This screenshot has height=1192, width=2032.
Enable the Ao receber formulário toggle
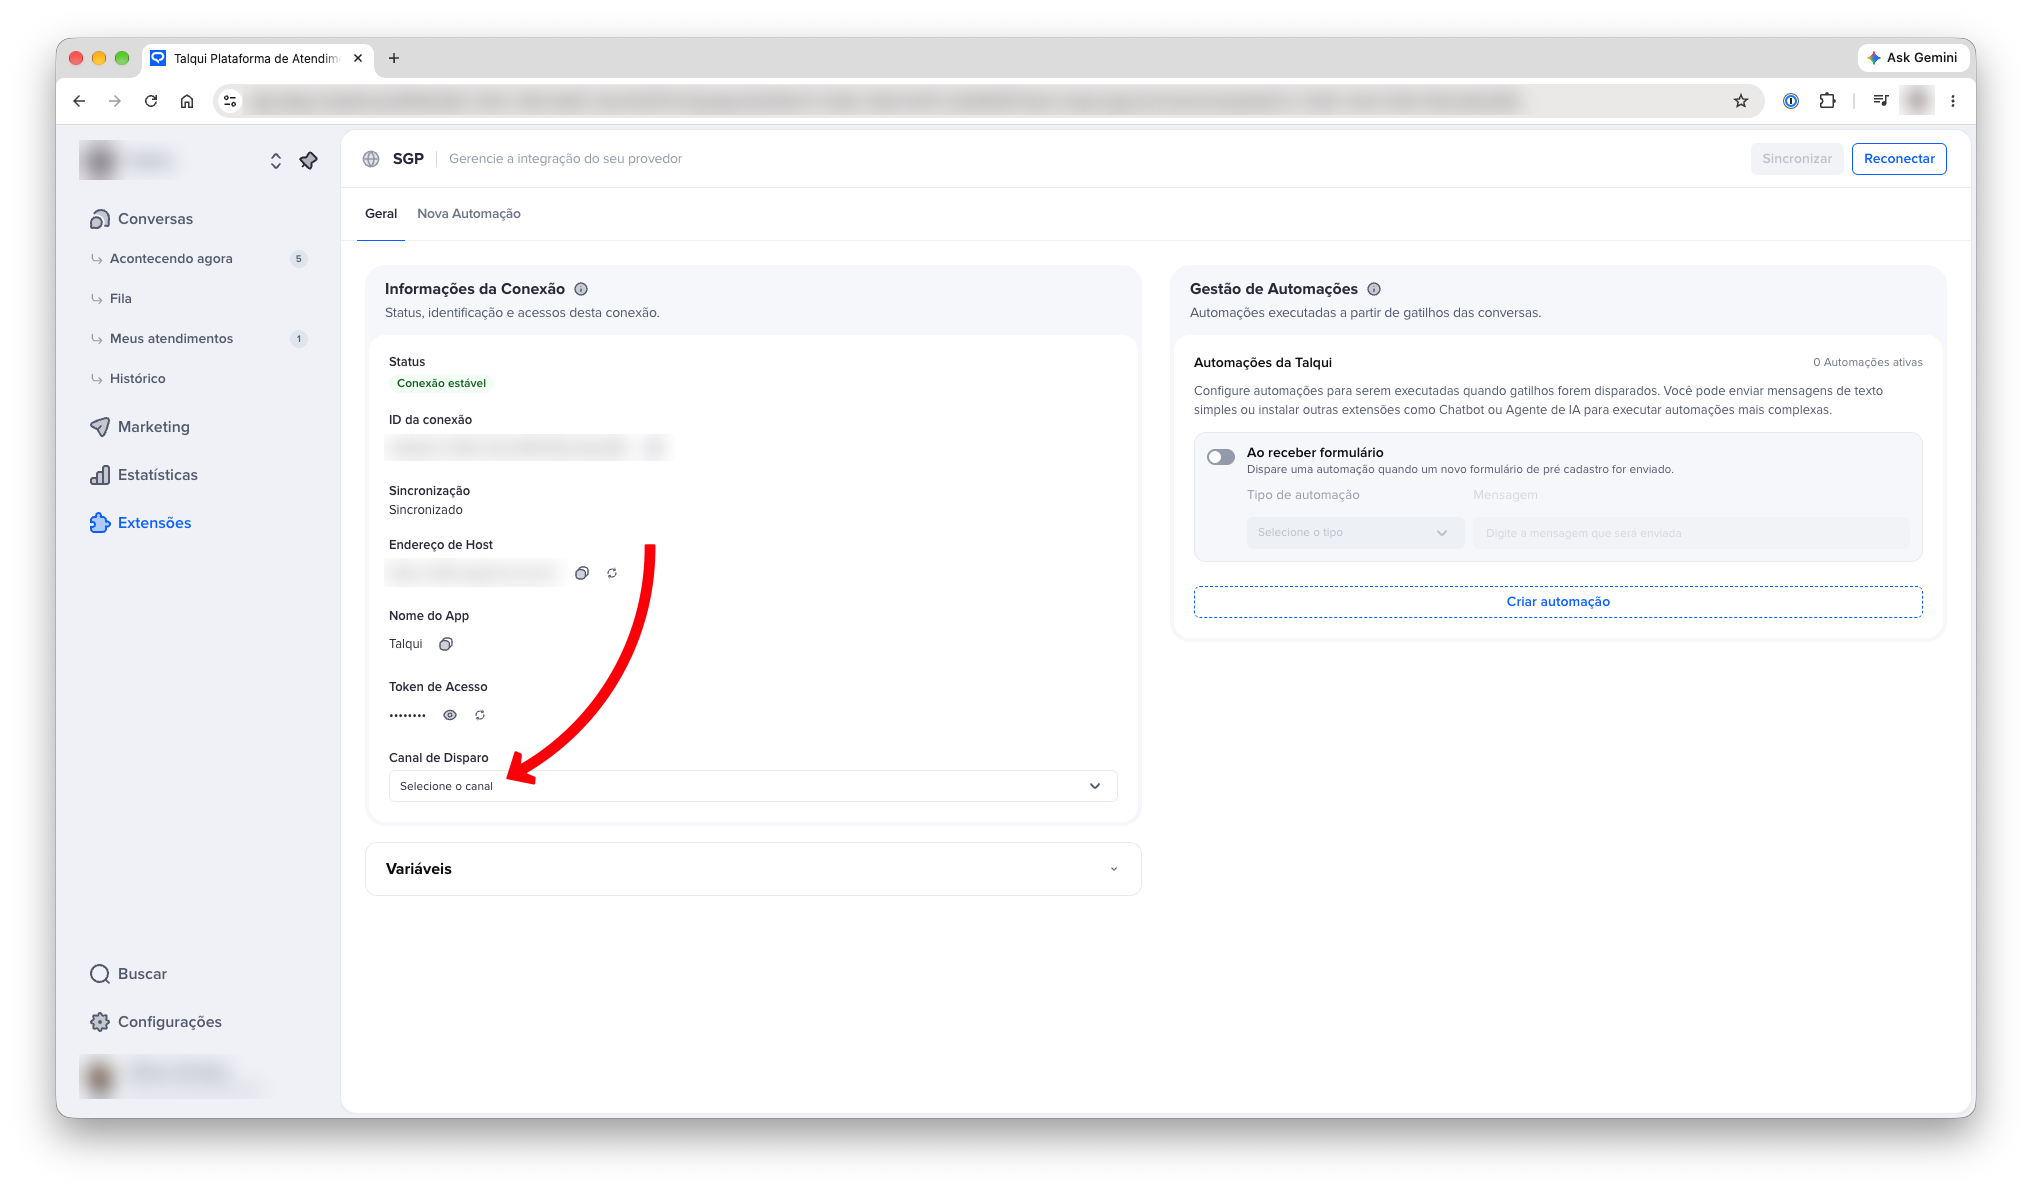pyautogui.click(x=1221, y=457)
